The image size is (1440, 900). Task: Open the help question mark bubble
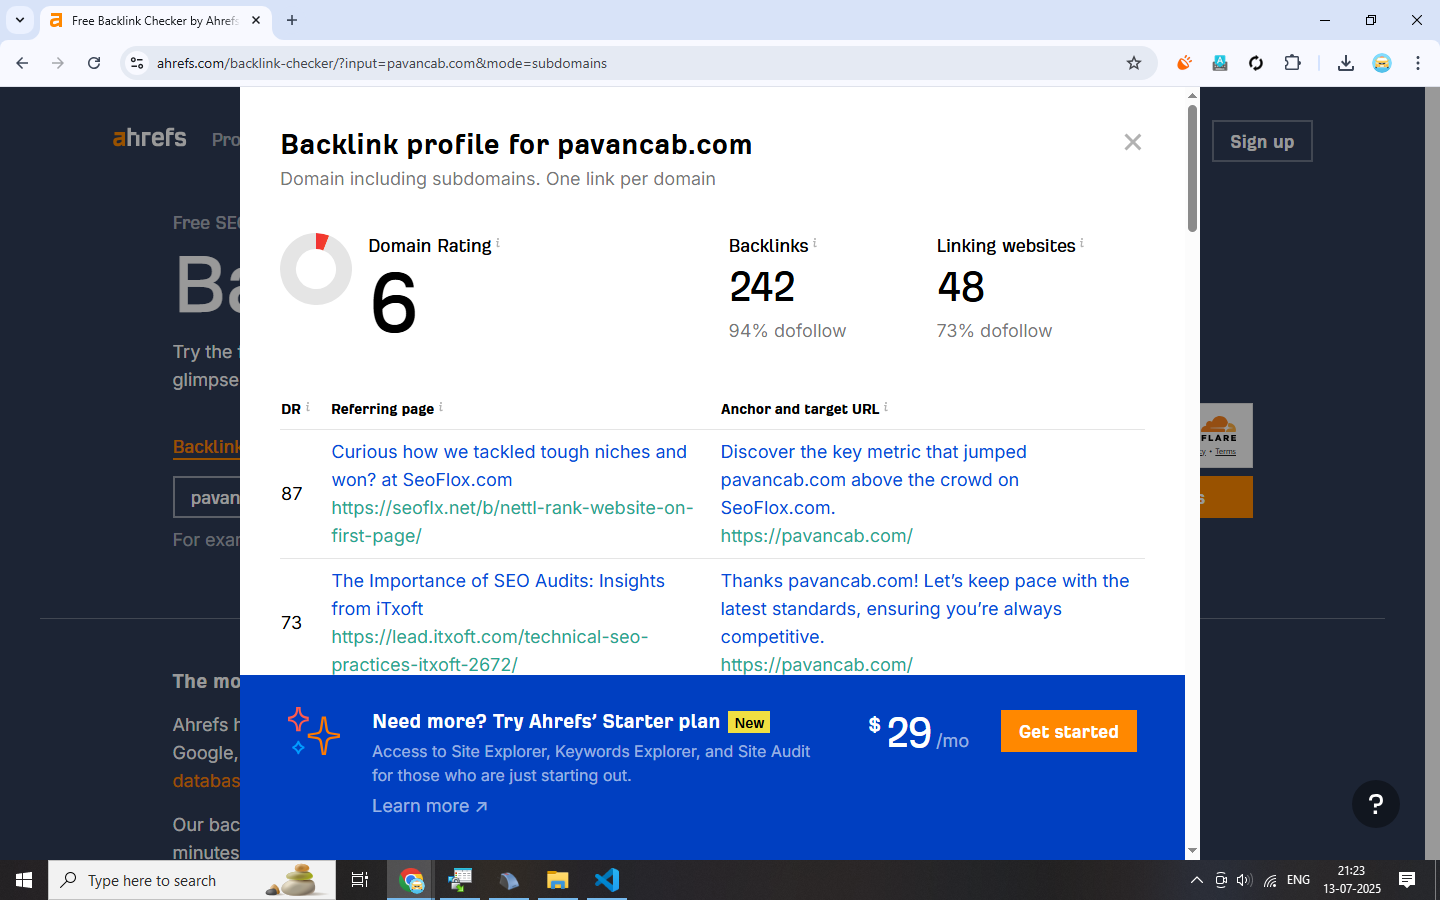point(1375,804)
